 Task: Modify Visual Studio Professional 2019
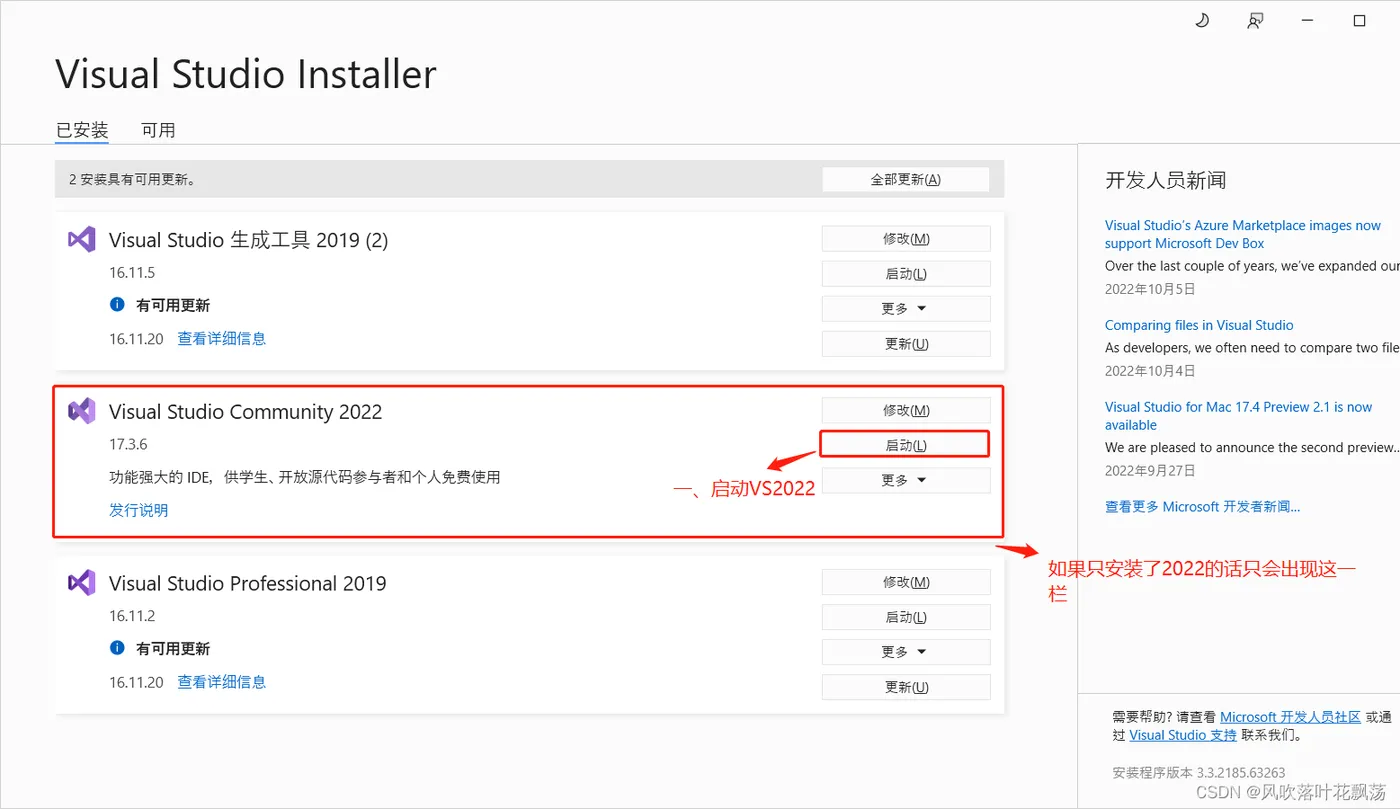click(x=906, y=582)
